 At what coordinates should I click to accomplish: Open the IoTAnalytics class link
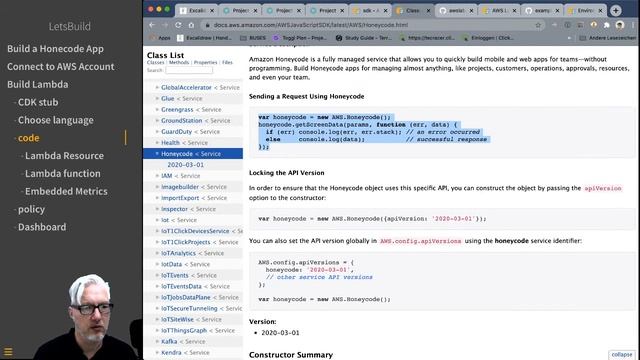(178, 253)
